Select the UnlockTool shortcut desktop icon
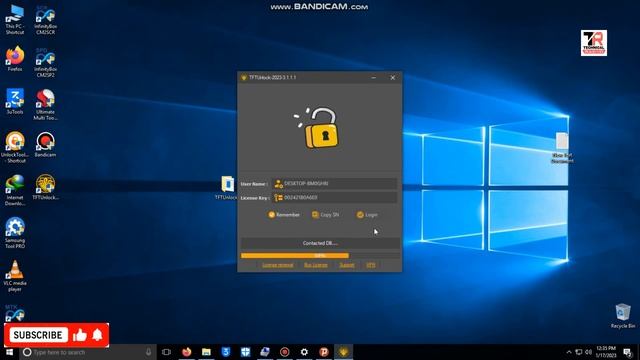The height and width of the screenshot is (360, 640). (15, 147)
